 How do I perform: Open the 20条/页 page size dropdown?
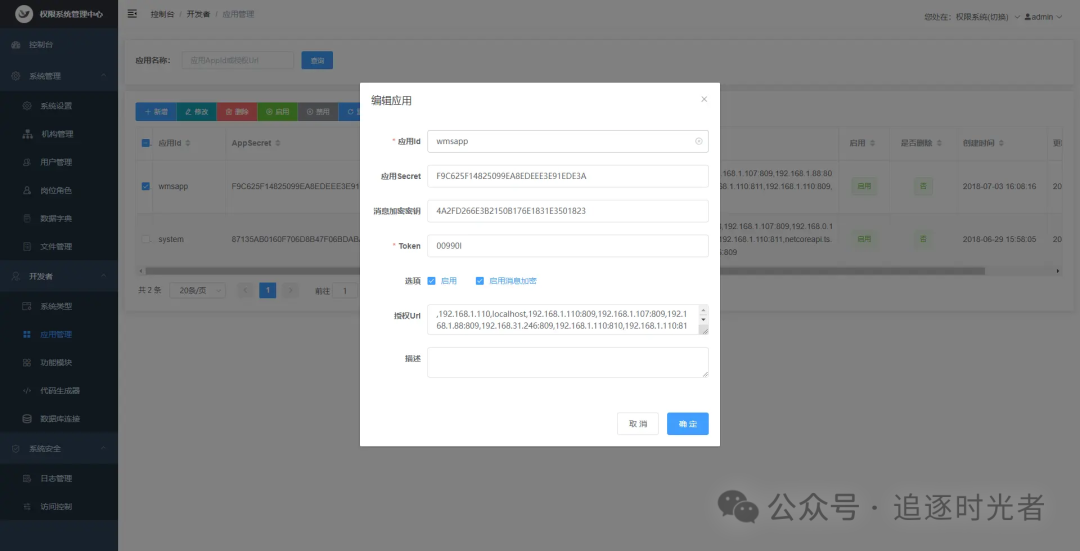(198, 291)
